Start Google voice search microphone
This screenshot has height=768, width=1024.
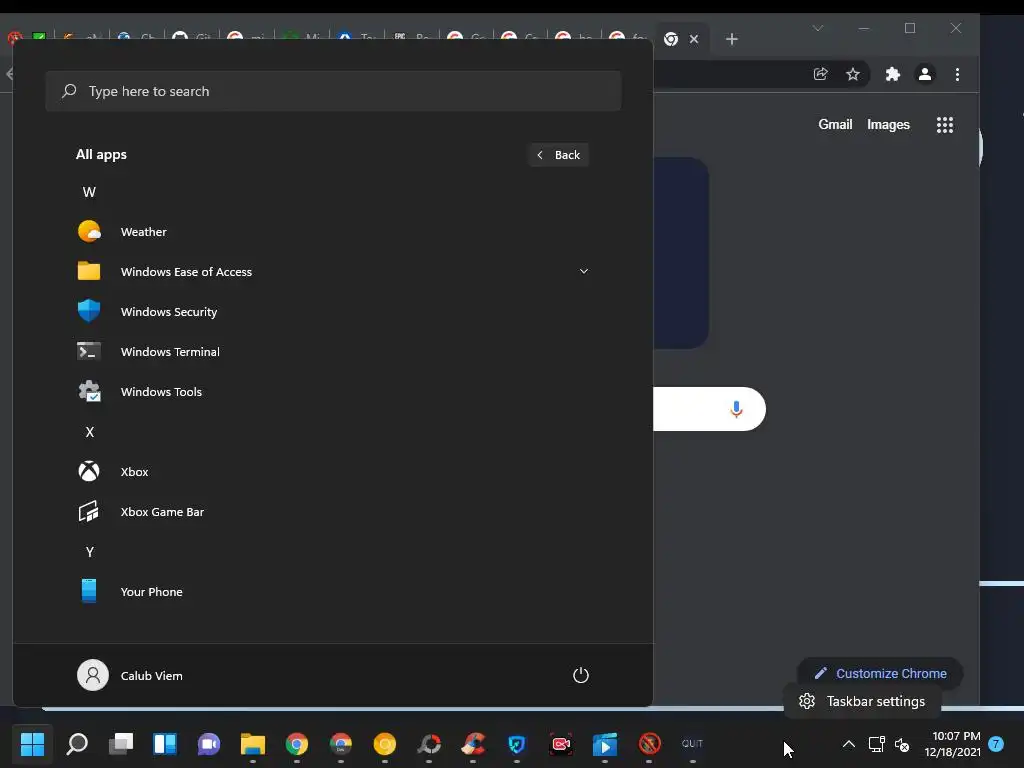click(736, 409)
